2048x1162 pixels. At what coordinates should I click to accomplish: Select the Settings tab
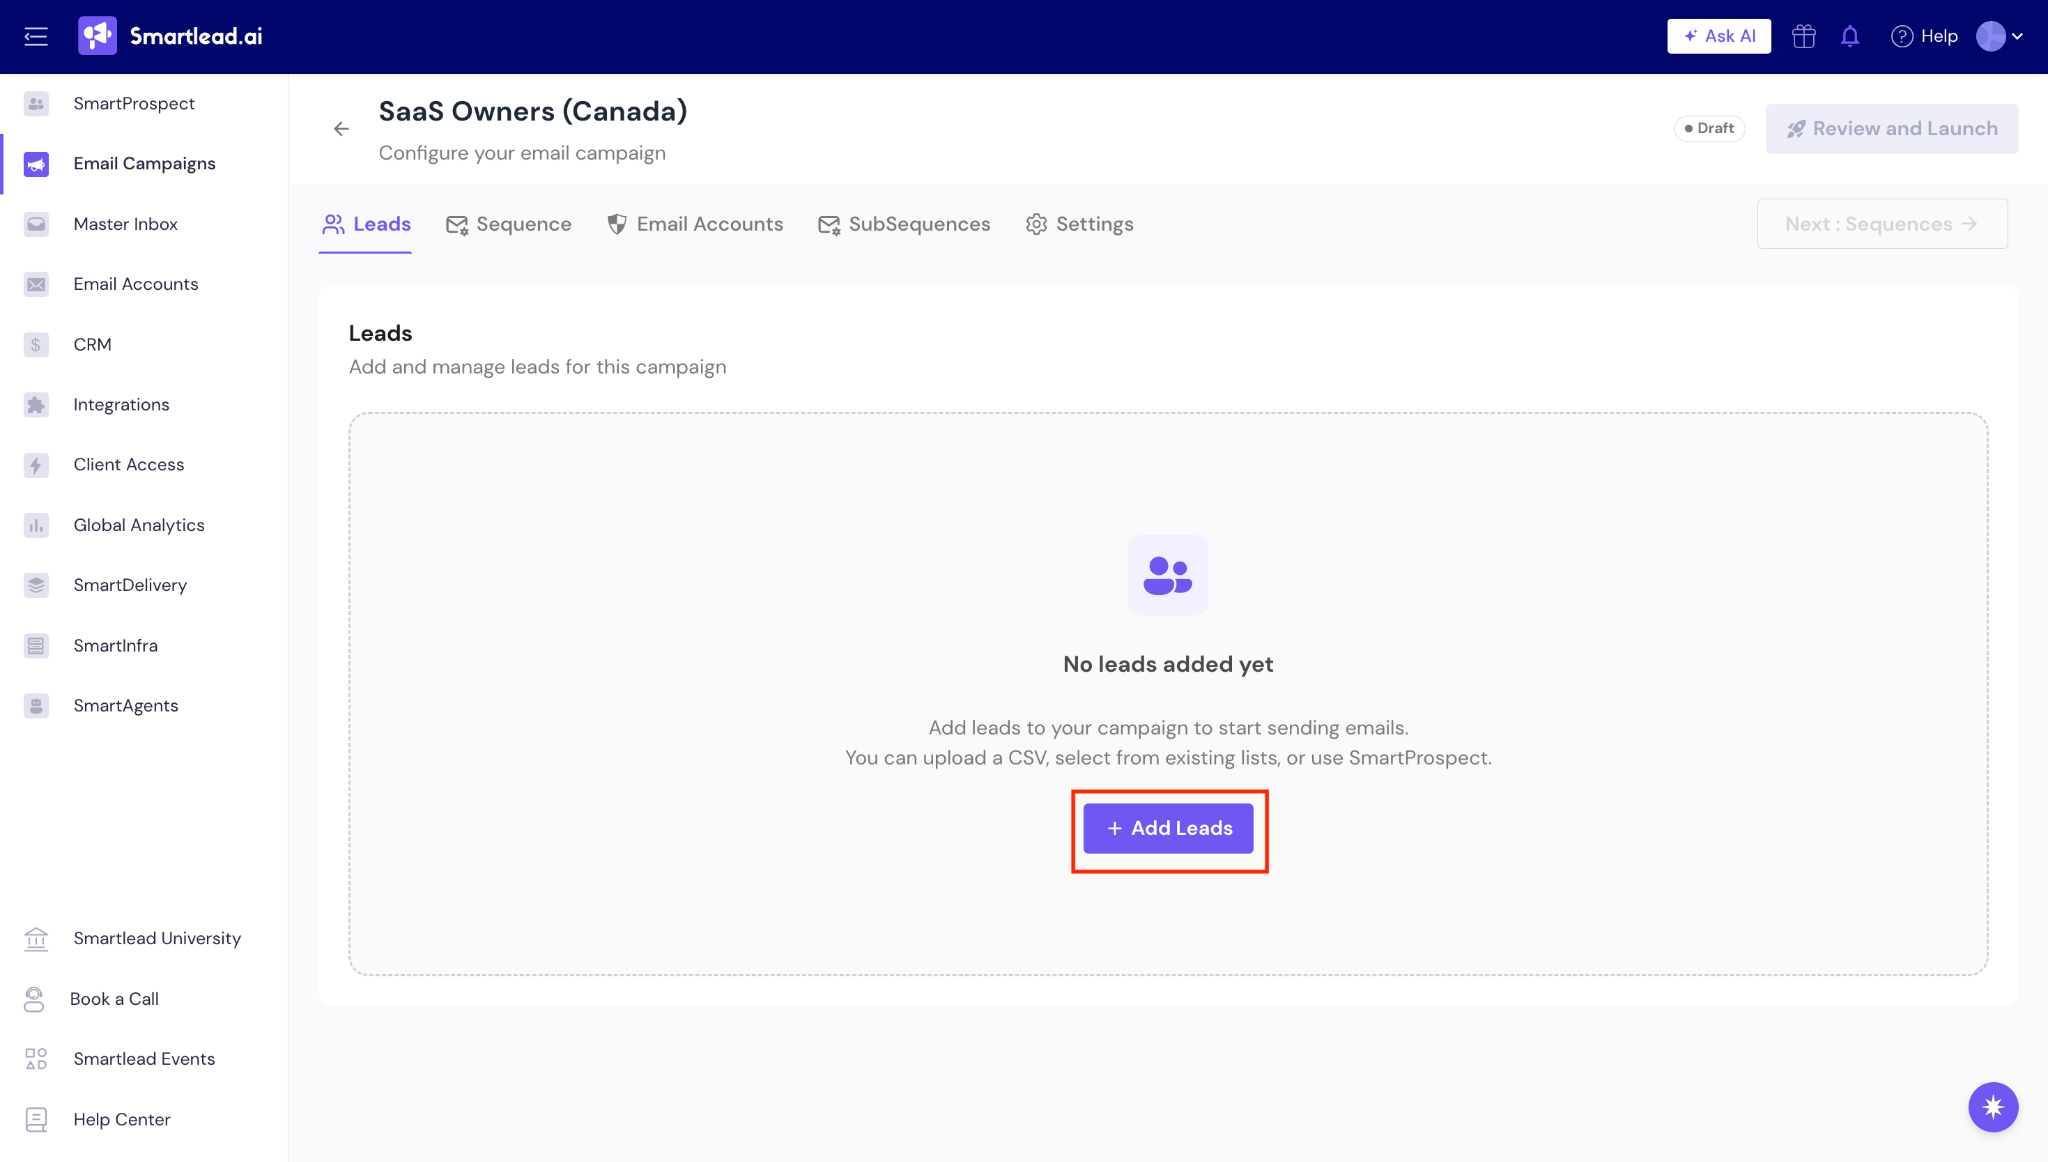1079,225
